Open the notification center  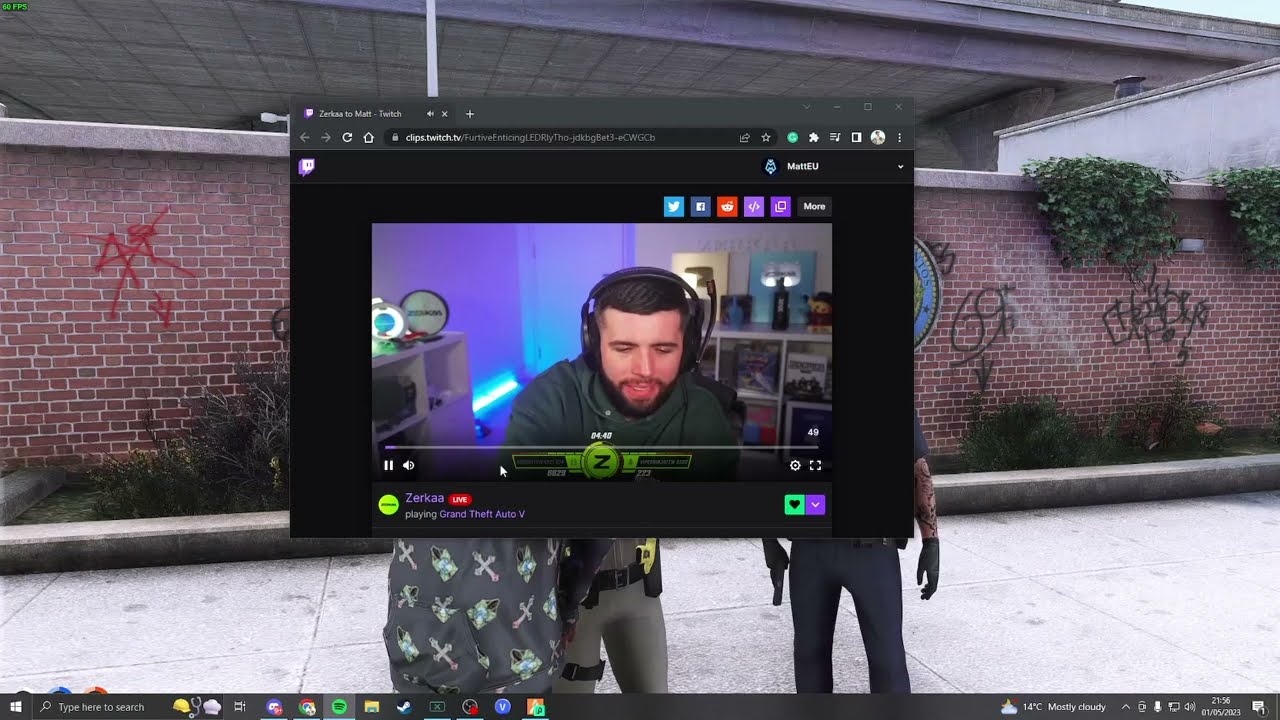1259,707
